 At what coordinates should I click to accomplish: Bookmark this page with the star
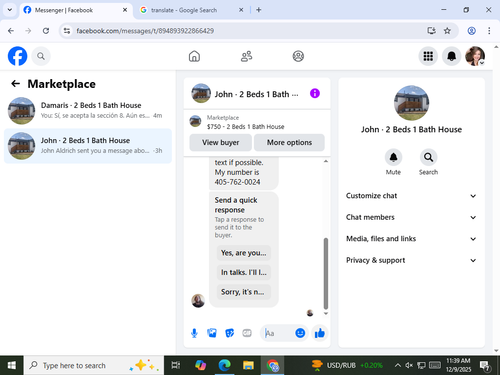click(447, 31)
